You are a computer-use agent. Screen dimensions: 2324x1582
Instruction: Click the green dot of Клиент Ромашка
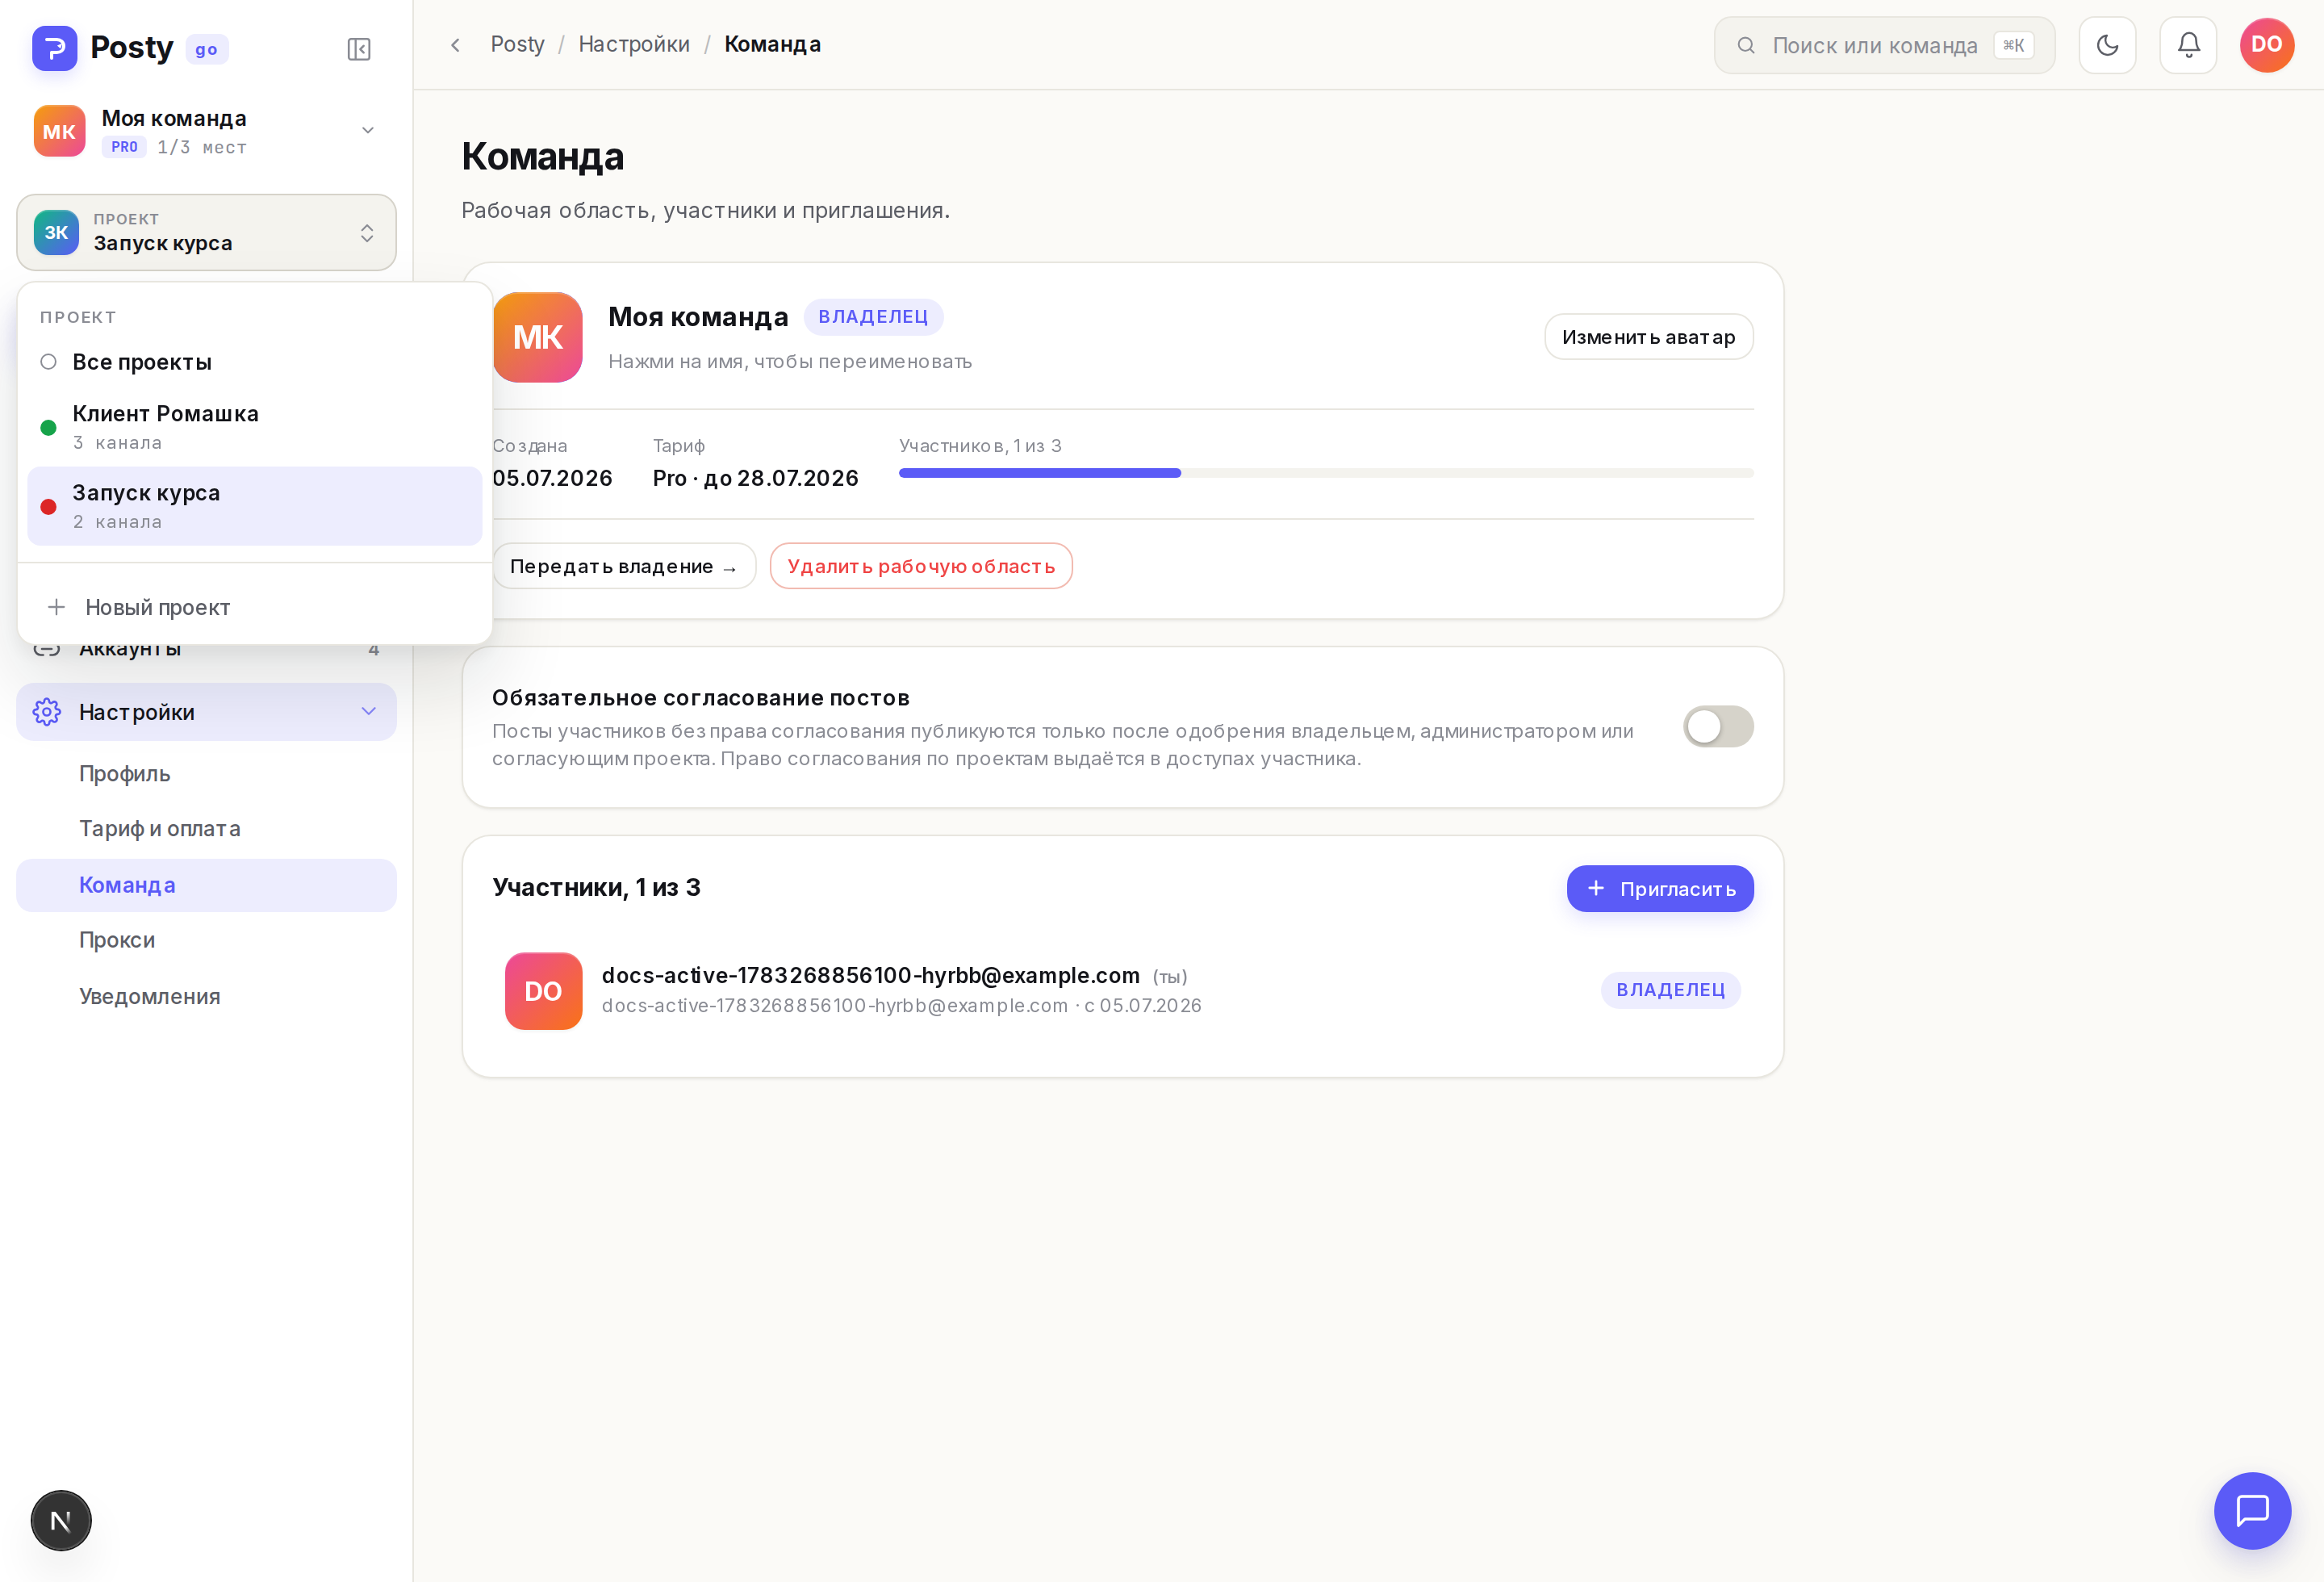click(48, 428)
